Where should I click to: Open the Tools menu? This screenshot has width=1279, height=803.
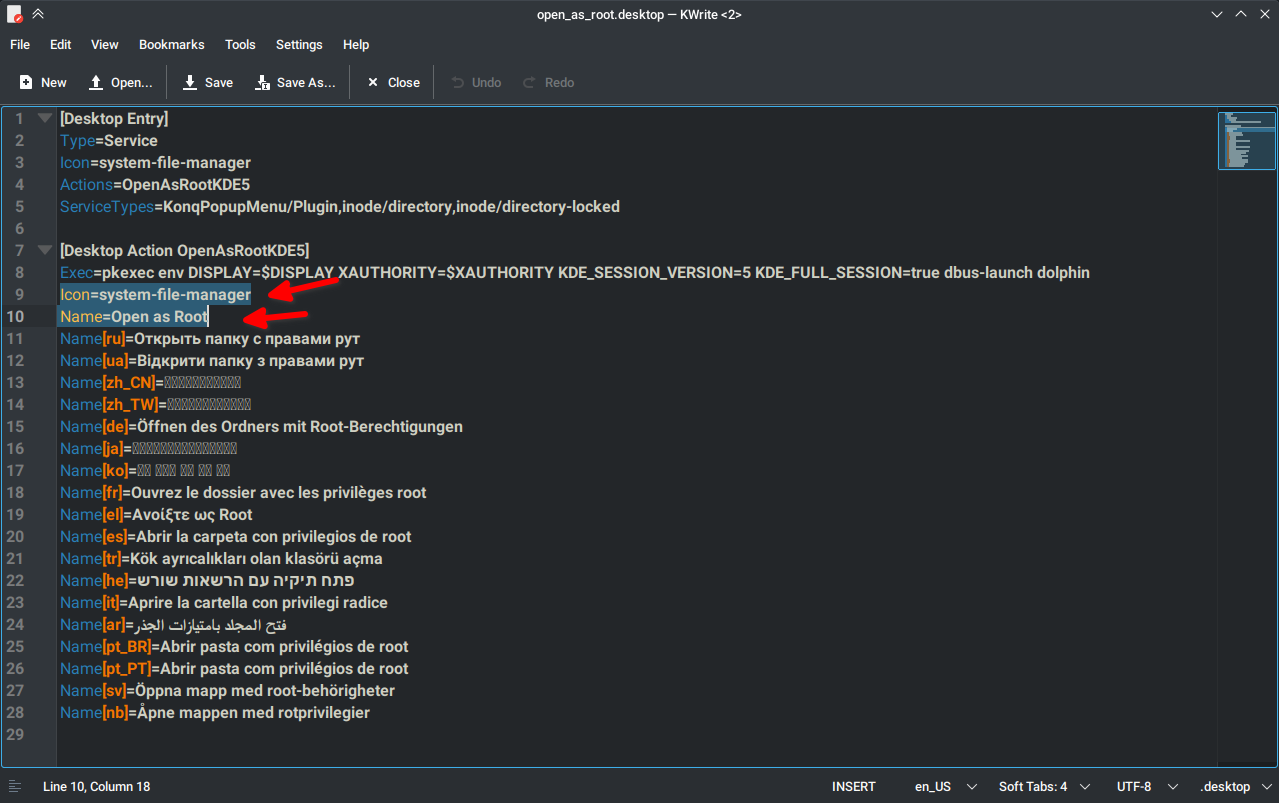pos(240,44)
